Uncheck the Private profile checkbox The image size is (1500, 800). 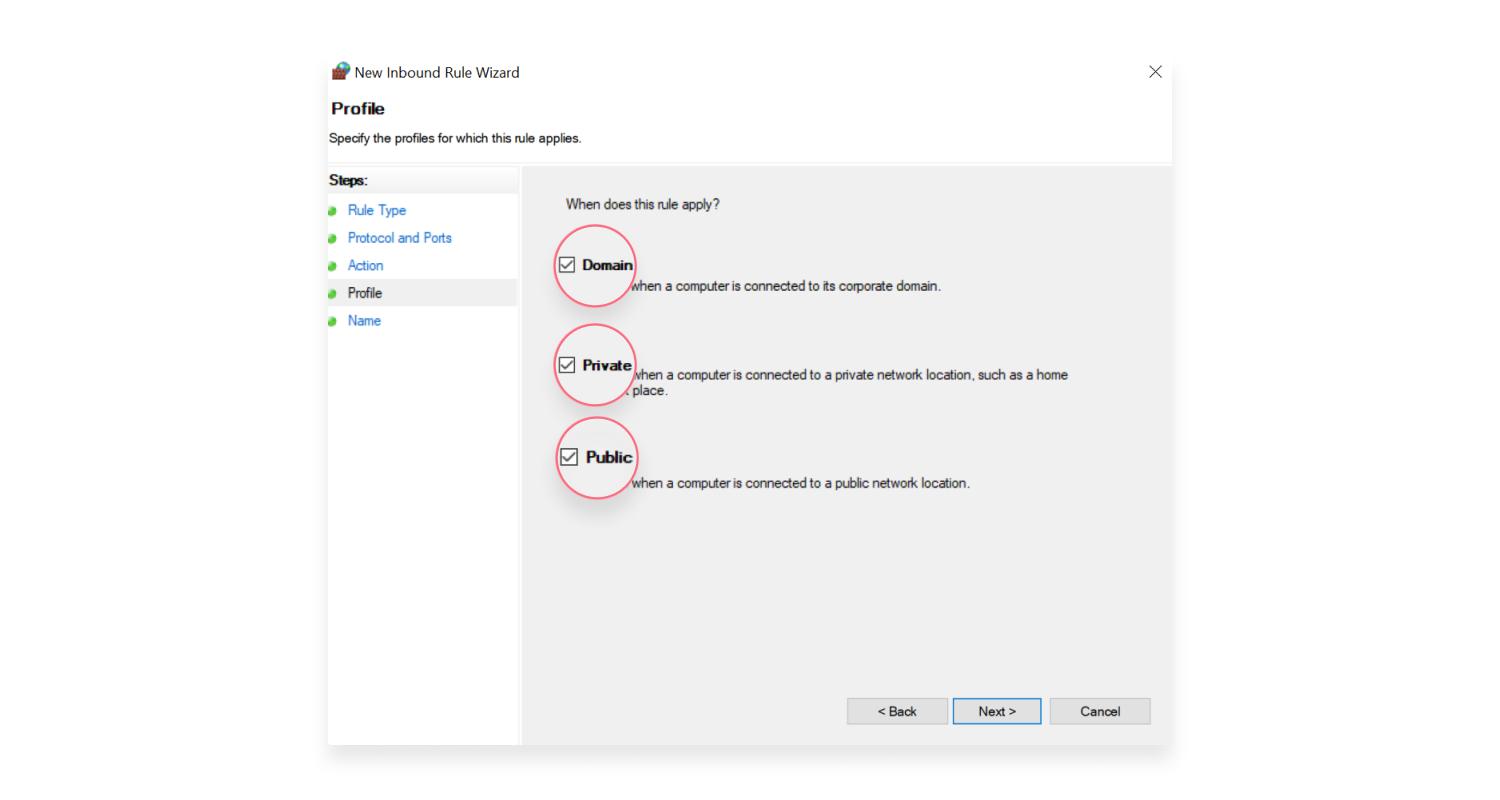(x=567, y=365)
